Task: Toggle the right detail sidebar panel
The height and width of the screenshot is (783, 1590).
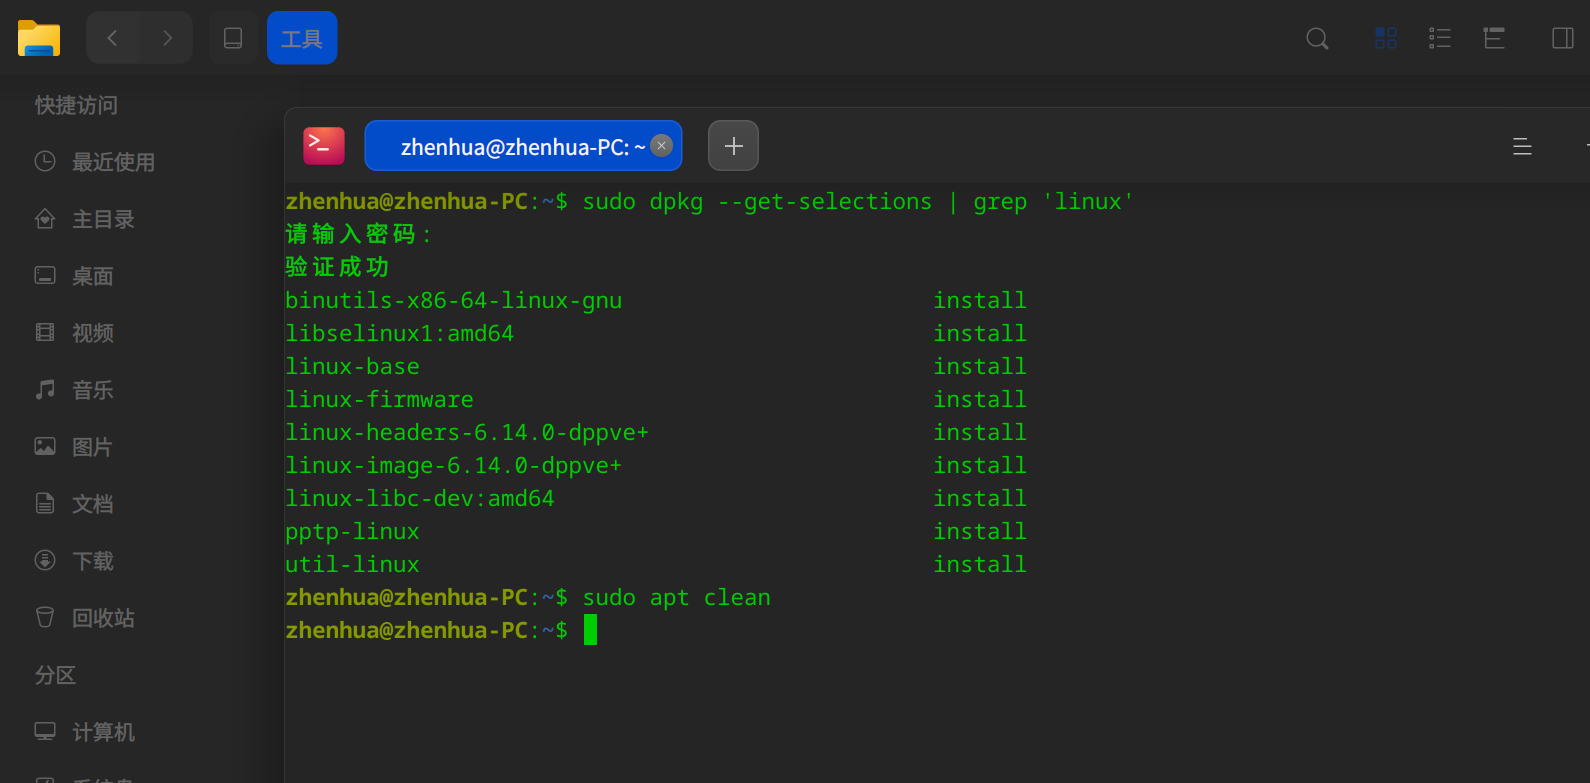Action: click(x=1563, y=38)
